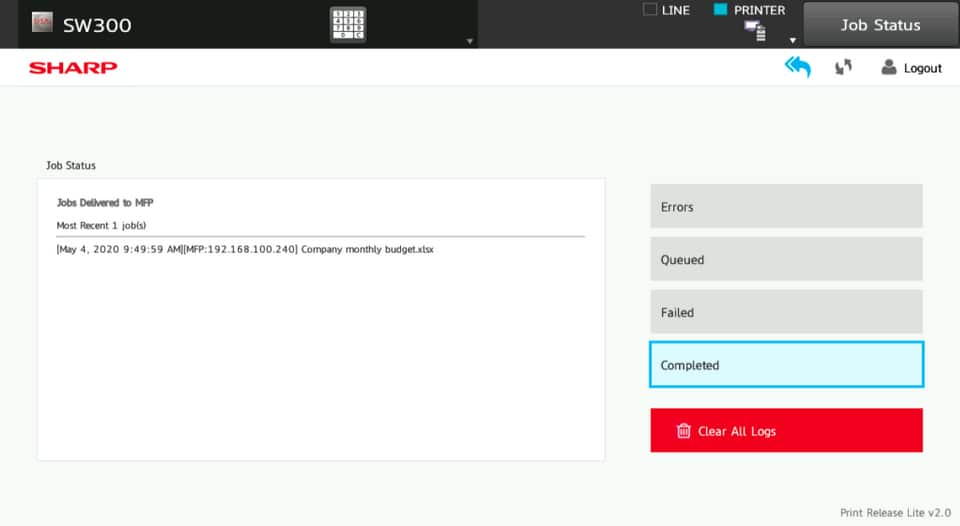Switch to the Queued jobs tab
This screenshot has height=526, width=960.
(786, 260)
